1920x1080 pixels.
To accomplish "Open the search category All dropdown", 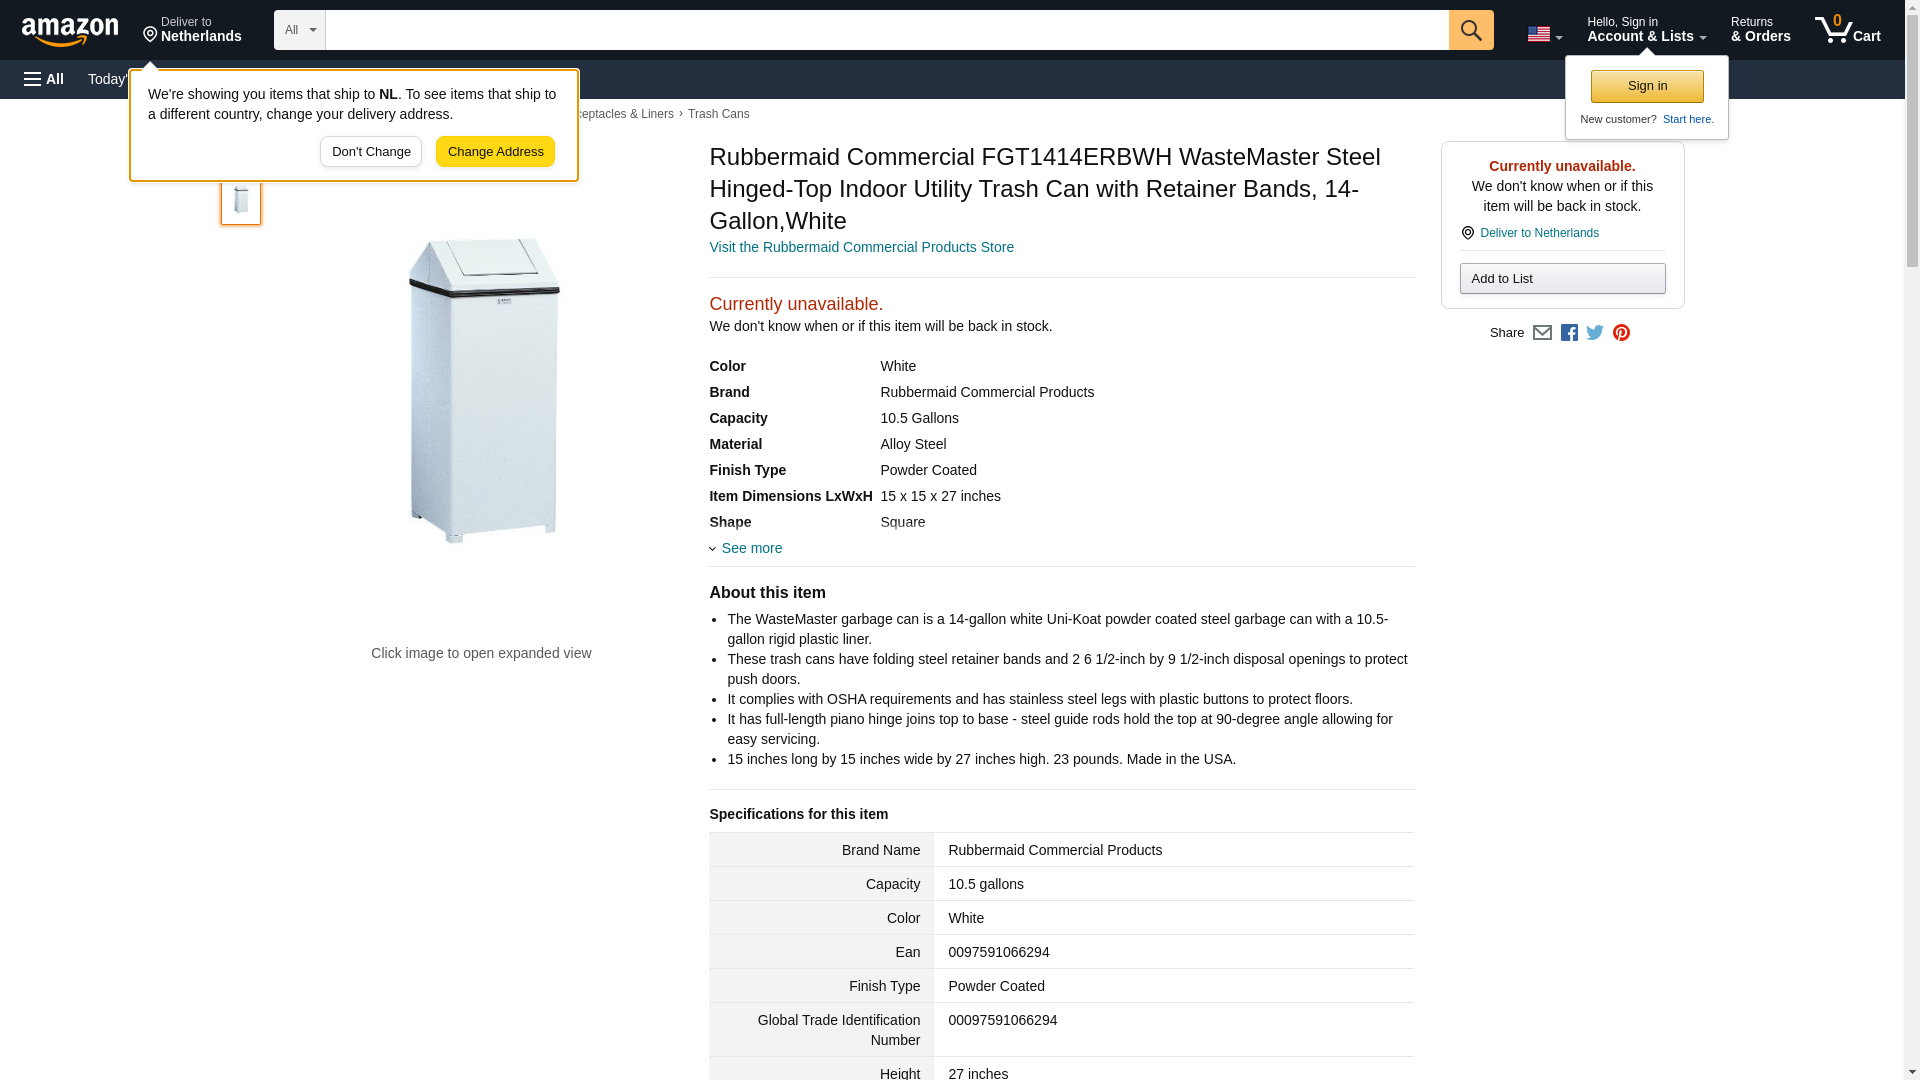I will point(299,30).
